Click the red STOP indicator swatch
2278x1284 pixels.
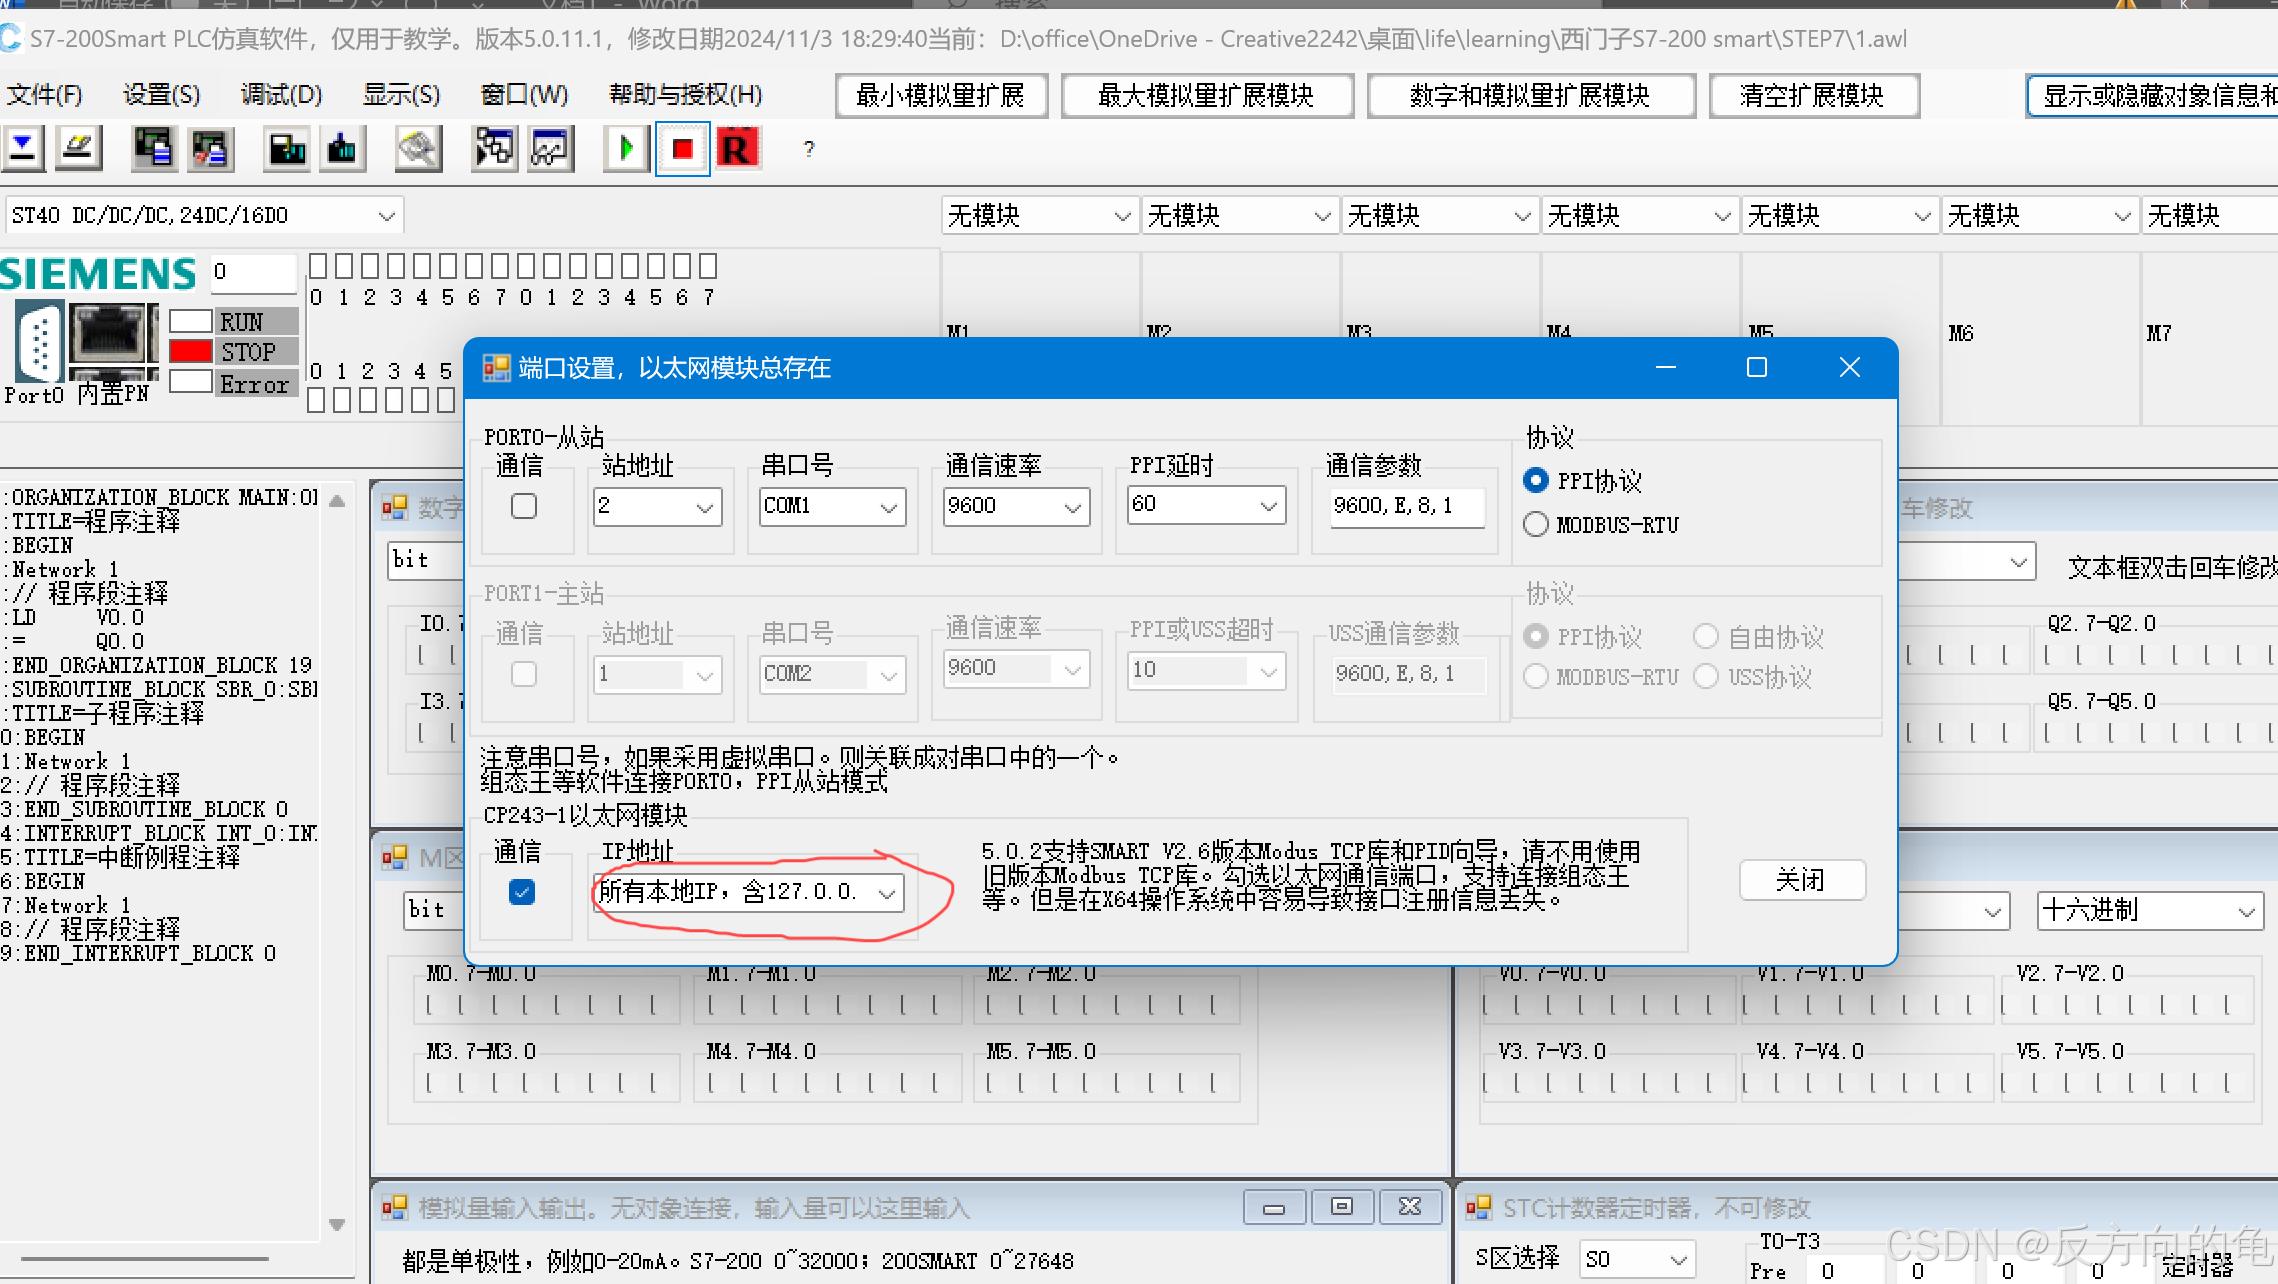click(x=191, y=352)
